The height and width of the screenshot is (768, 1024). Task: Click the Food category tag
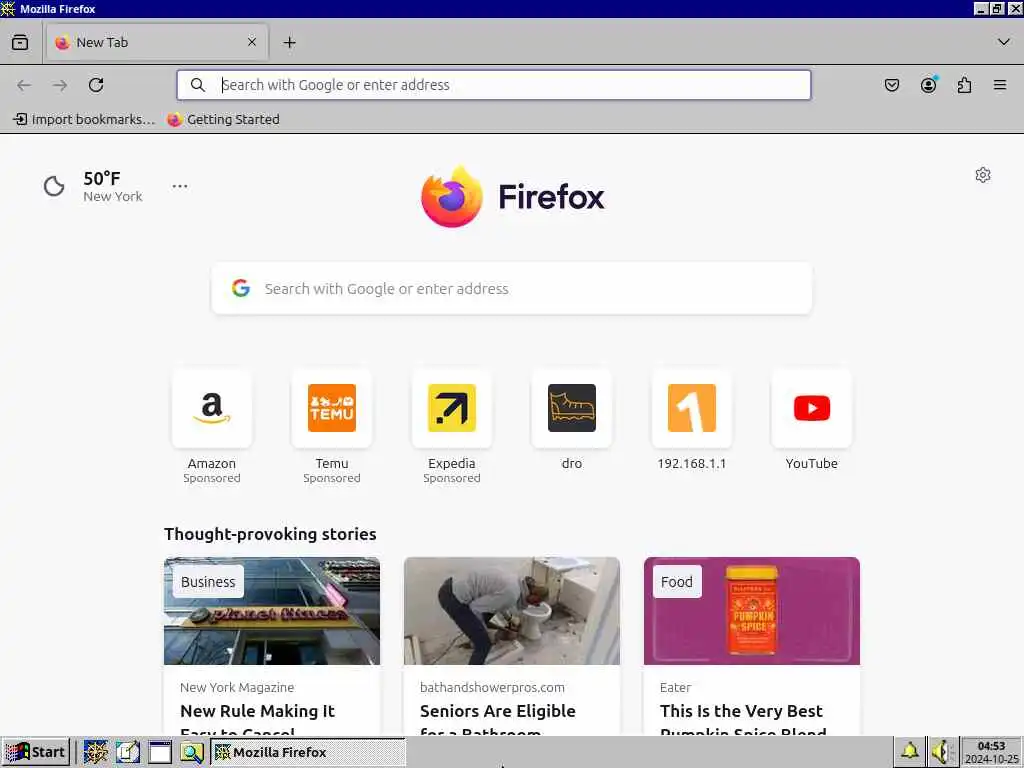677,581
